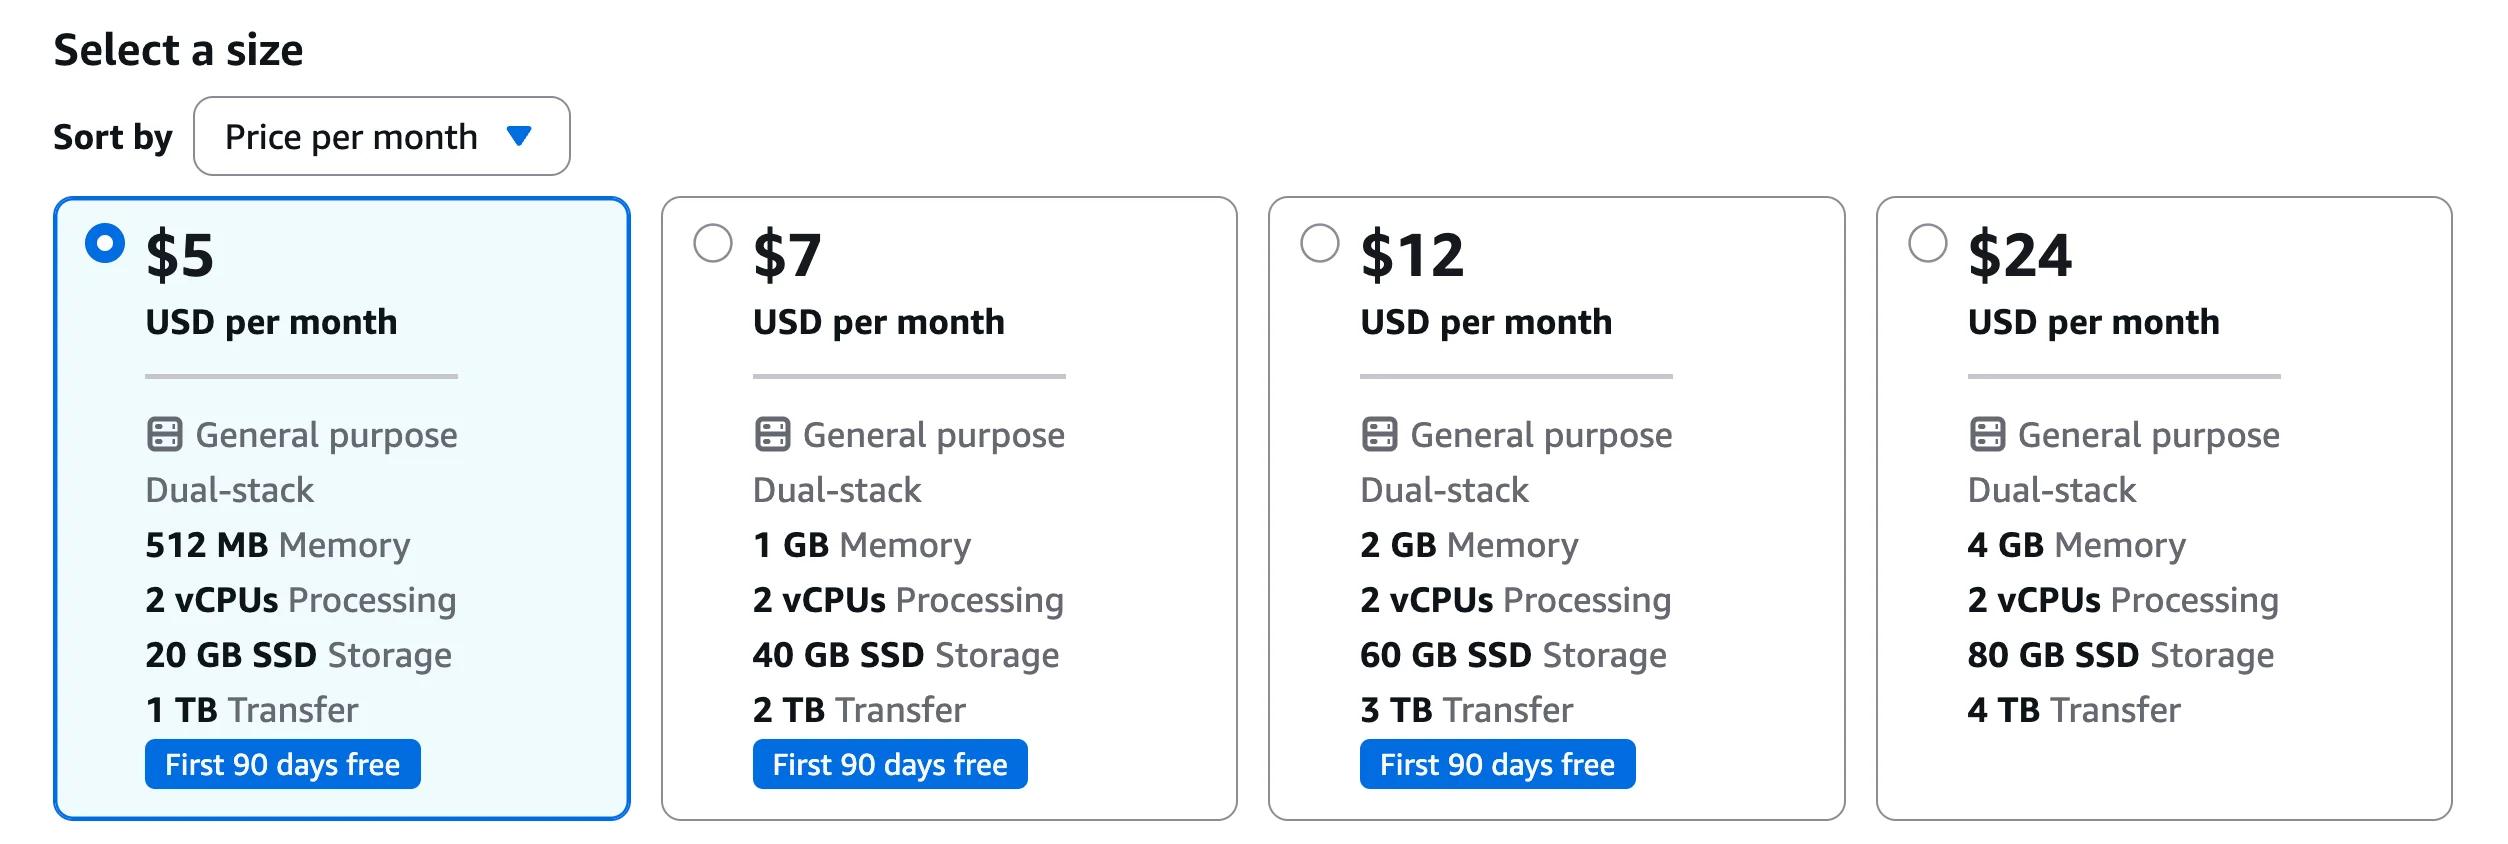Click the blue dropdown arrow next to Price per month
This screenshot has width=2508, height=844.
519,135
